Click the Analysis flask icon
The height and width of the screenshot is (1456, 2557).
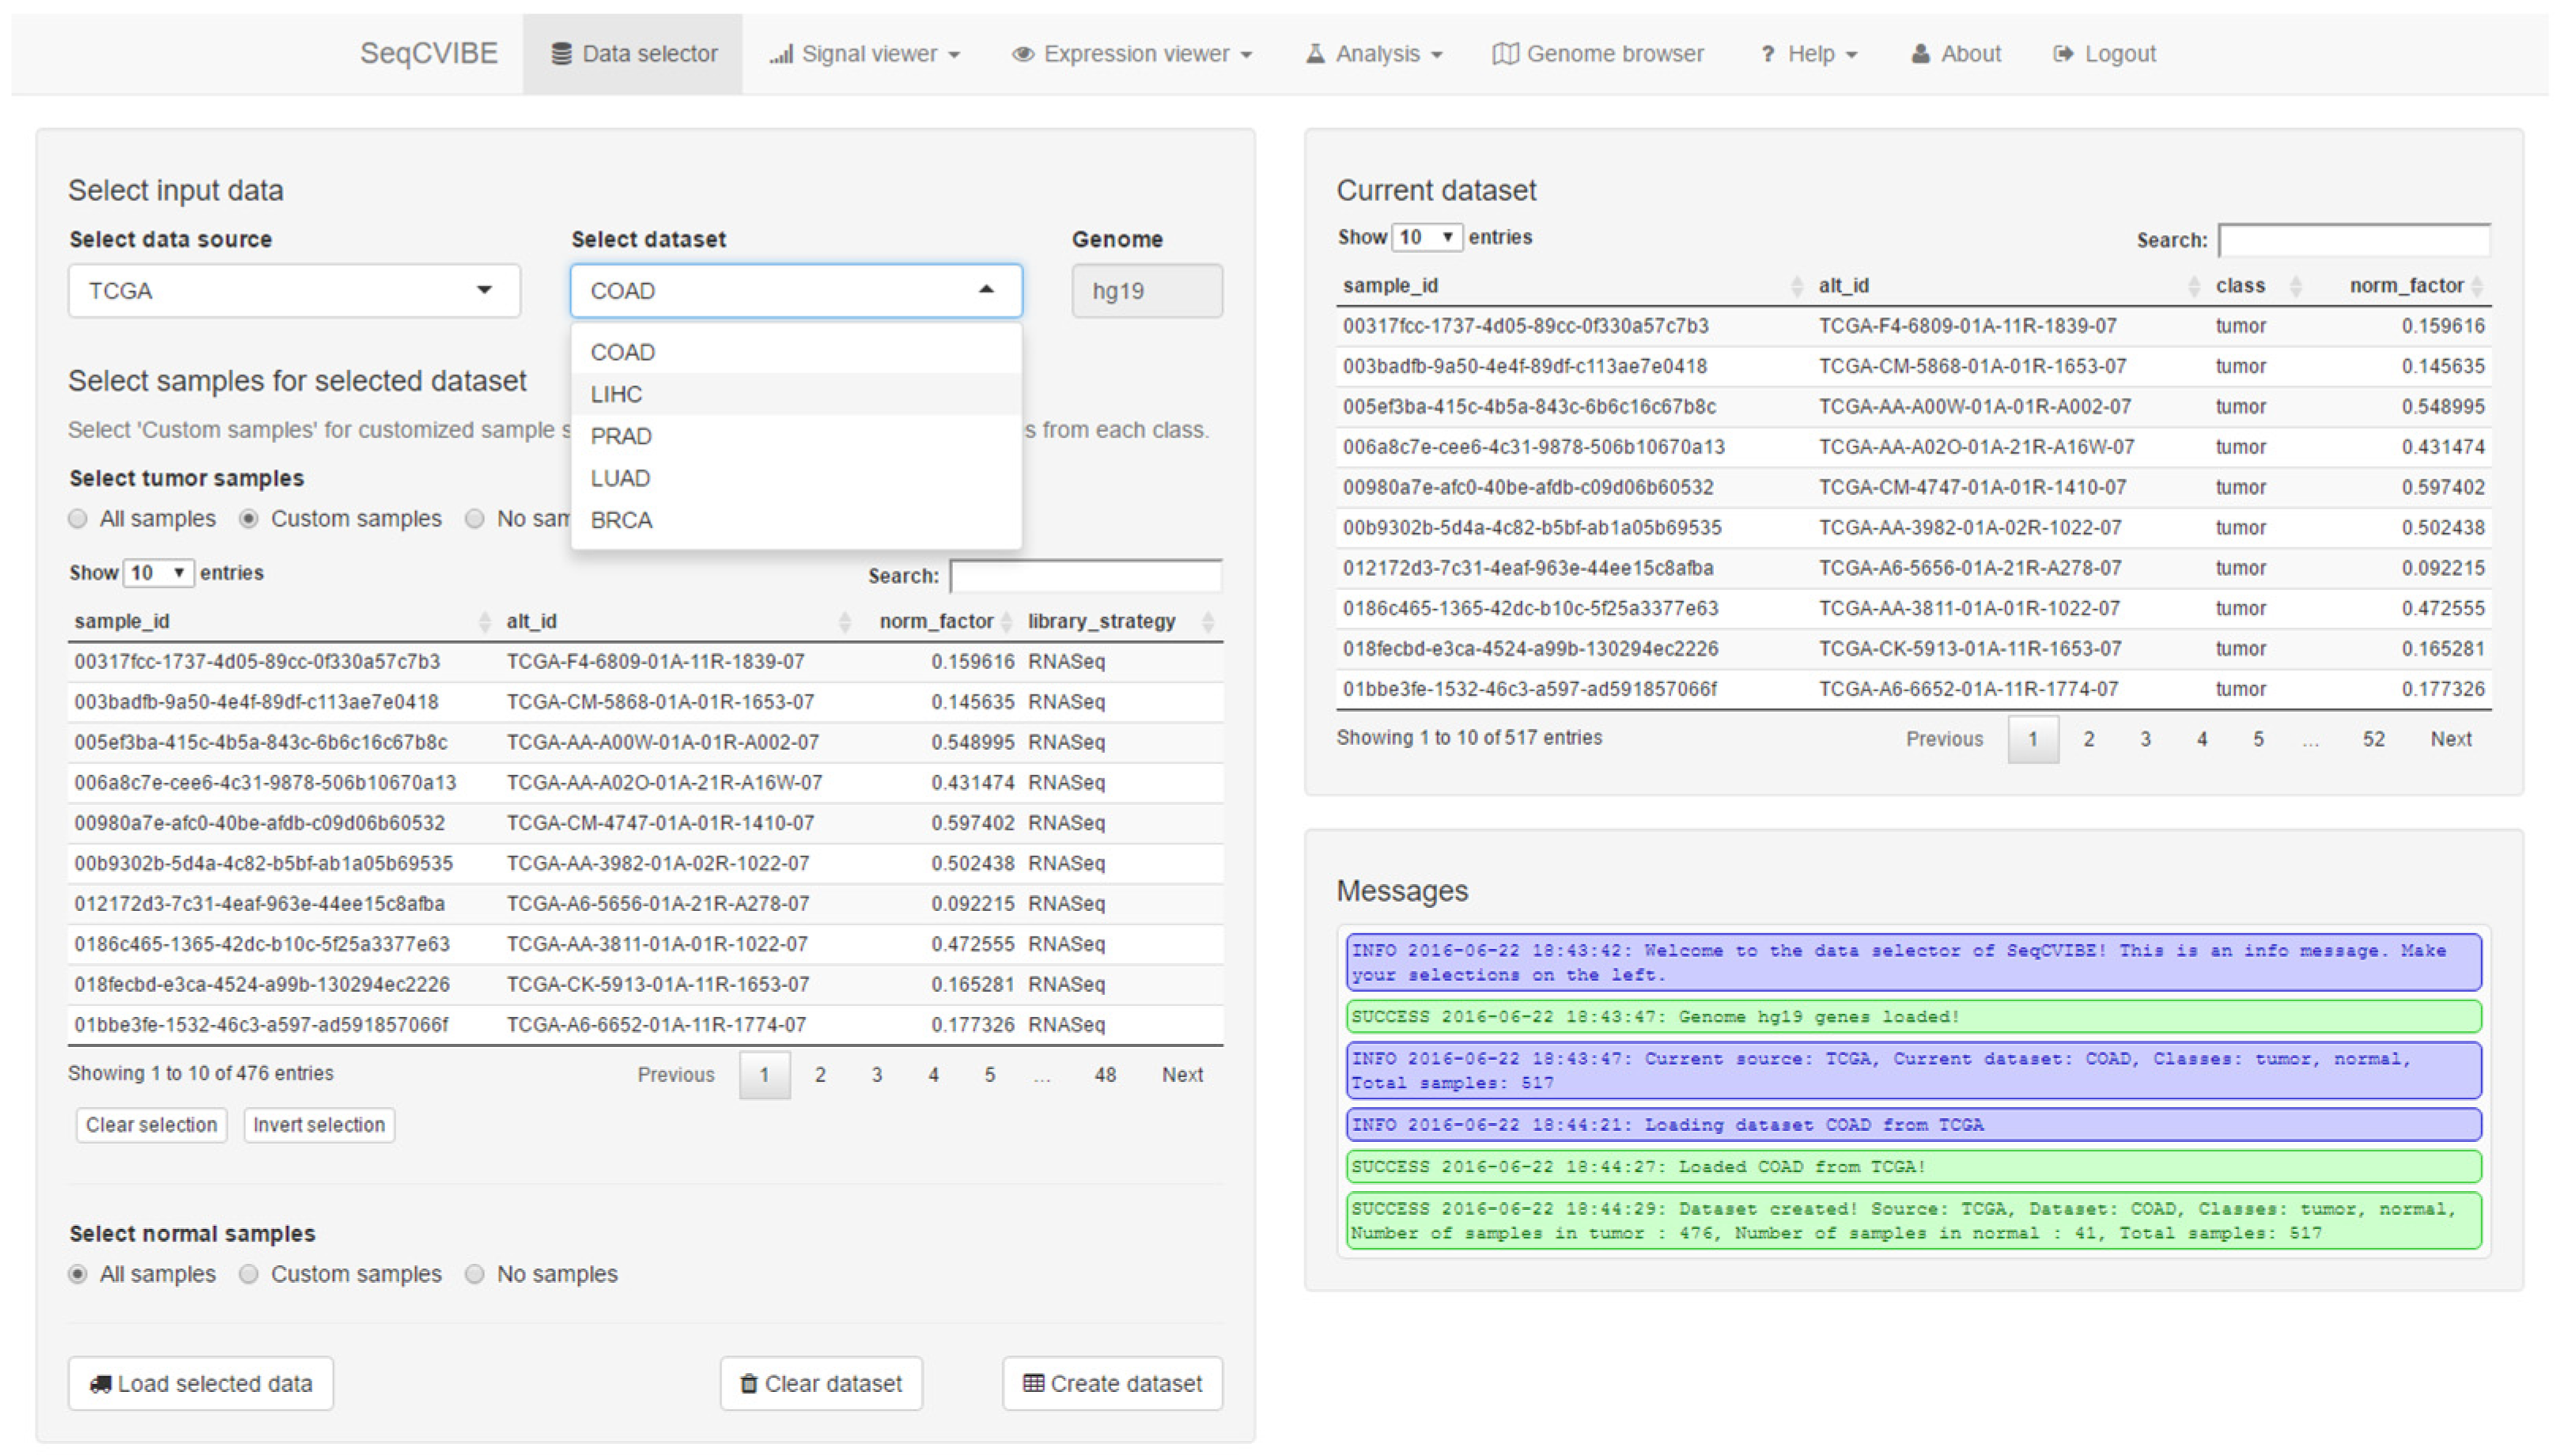click(x=1314, y=54)
